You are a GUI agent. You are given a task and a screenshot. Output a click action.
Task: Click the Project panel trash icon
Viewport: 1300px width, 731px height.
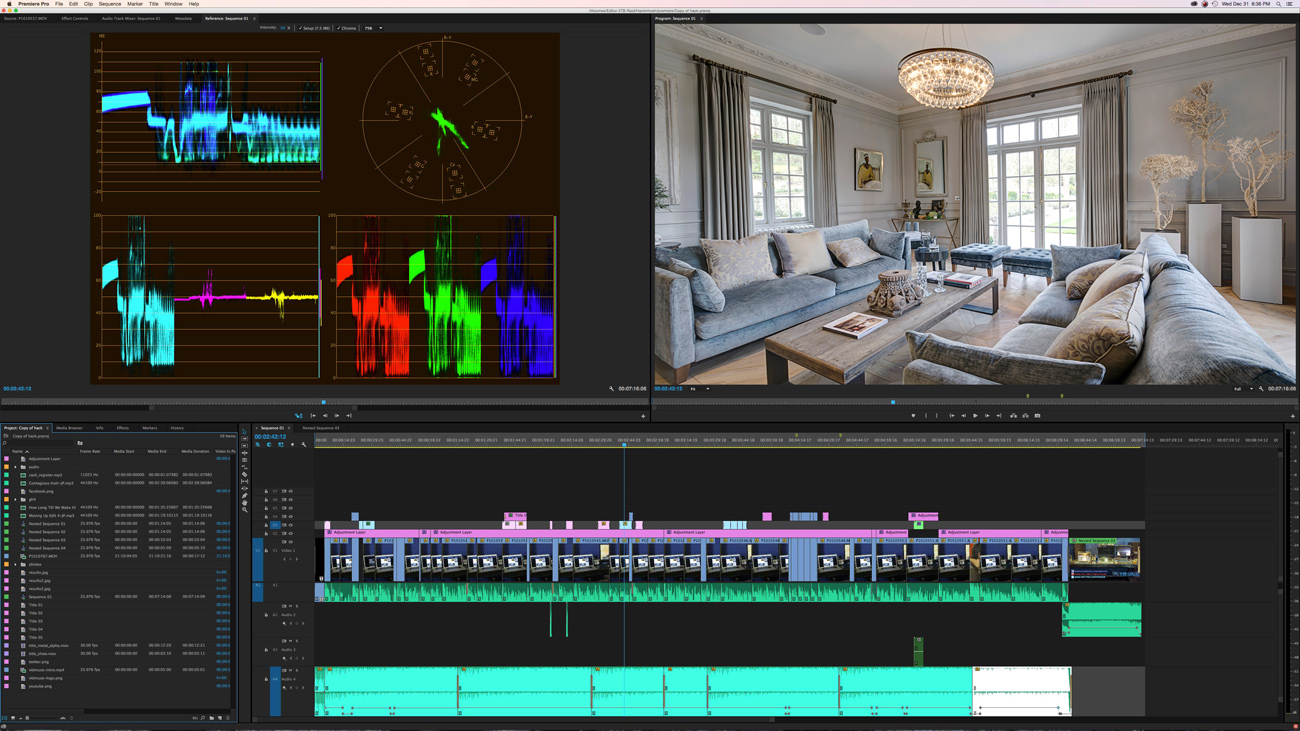pyautogui.click(x=228, y=717)
